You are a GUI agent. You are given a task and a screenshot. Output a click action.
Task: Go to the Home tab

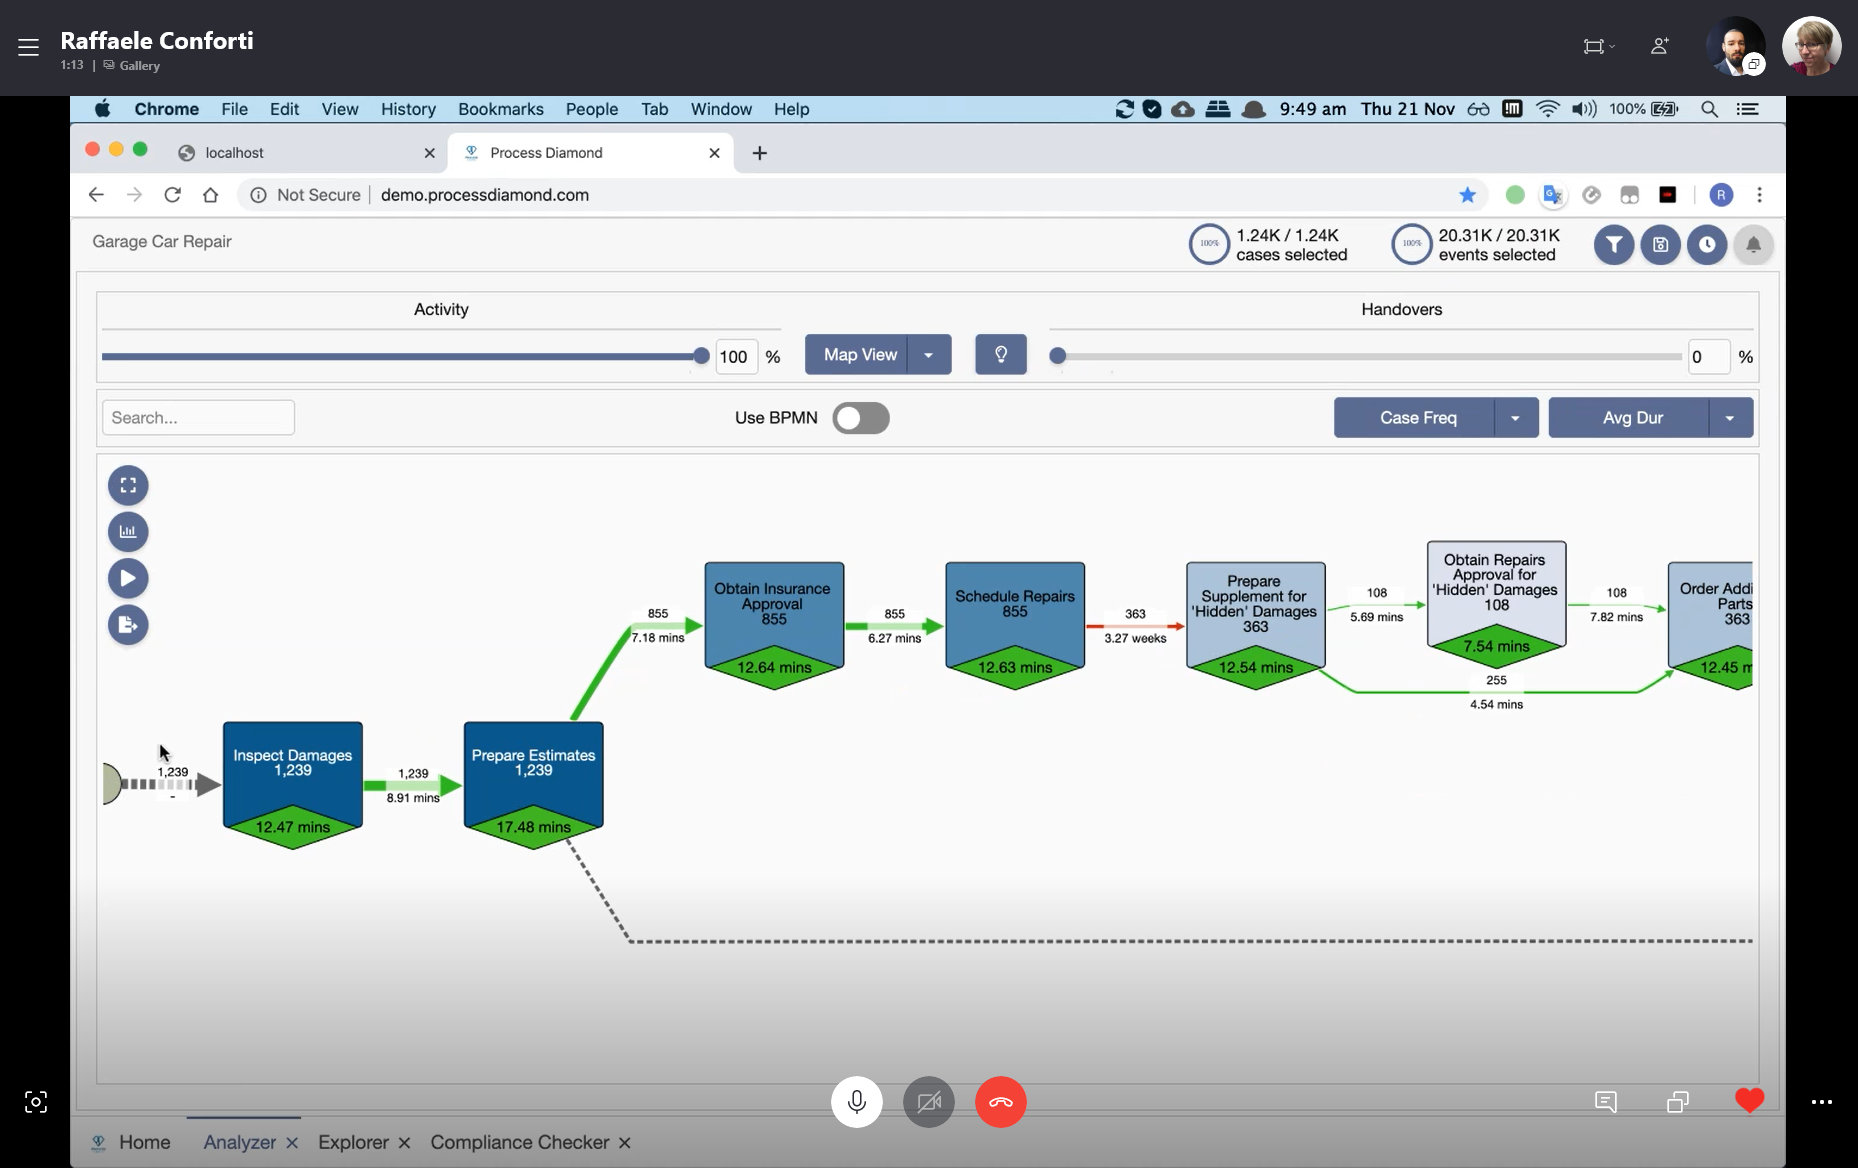pos(131,1142)
